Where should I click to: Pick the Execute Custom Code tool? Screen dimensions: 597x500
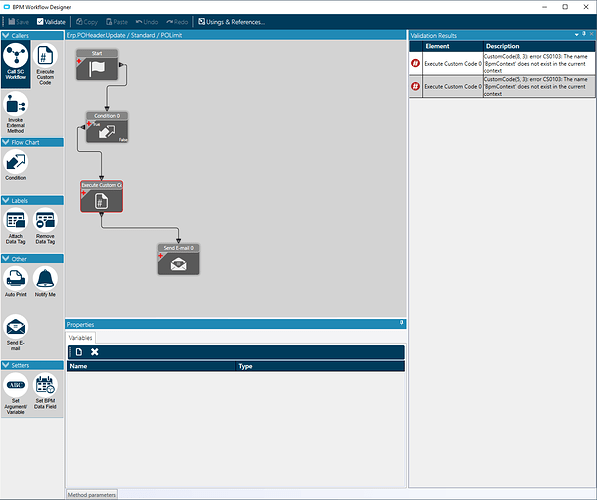point(45,56)
